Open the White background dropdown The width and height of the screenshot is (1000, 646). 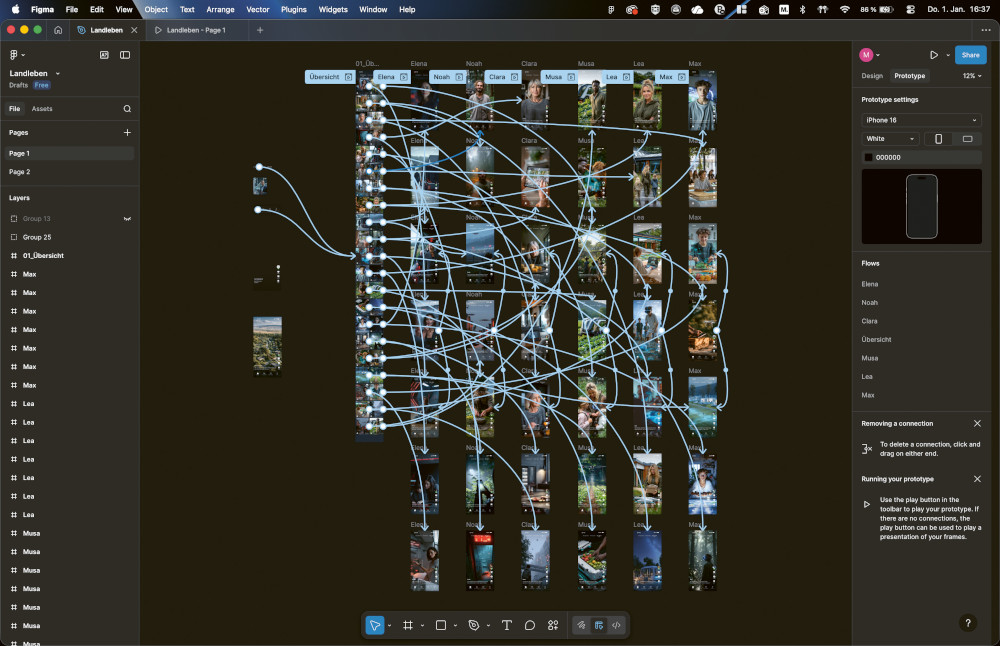point(889,139)
